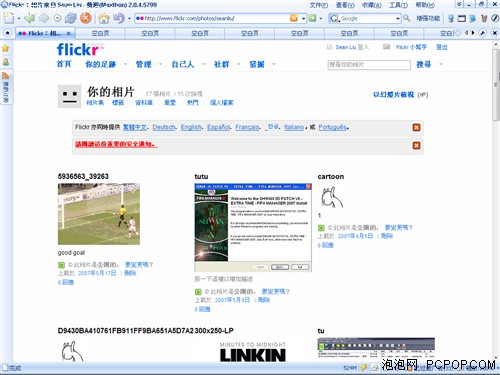Click the Undo closed tab icon

119,18
